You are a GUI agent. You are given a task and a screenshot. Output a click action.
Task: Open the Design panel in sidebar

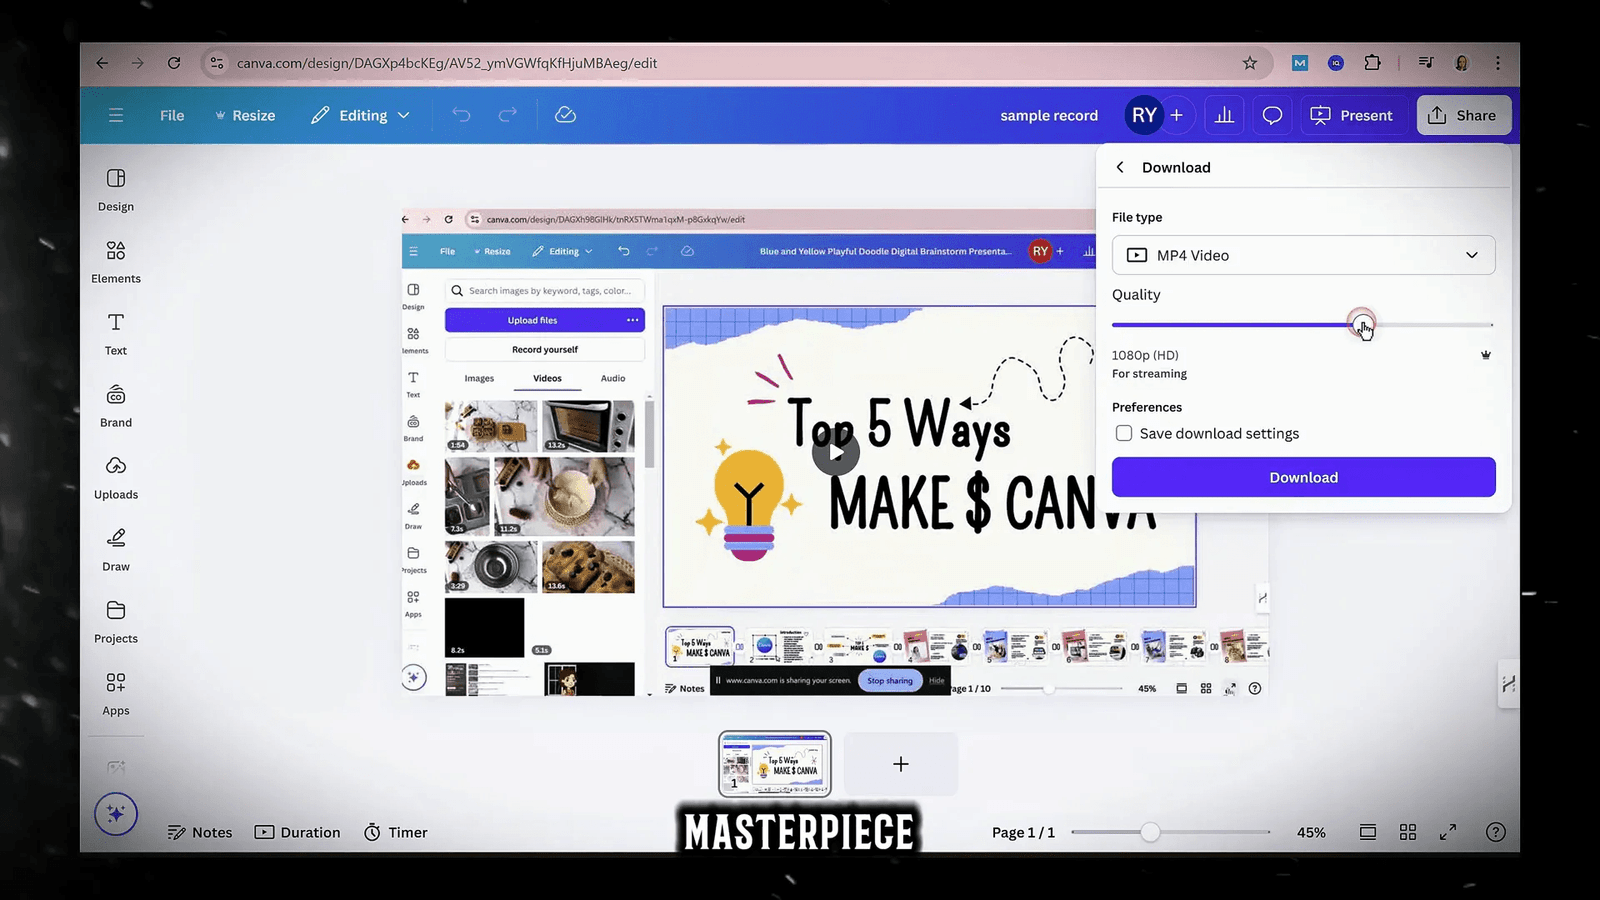click(116, 189)
